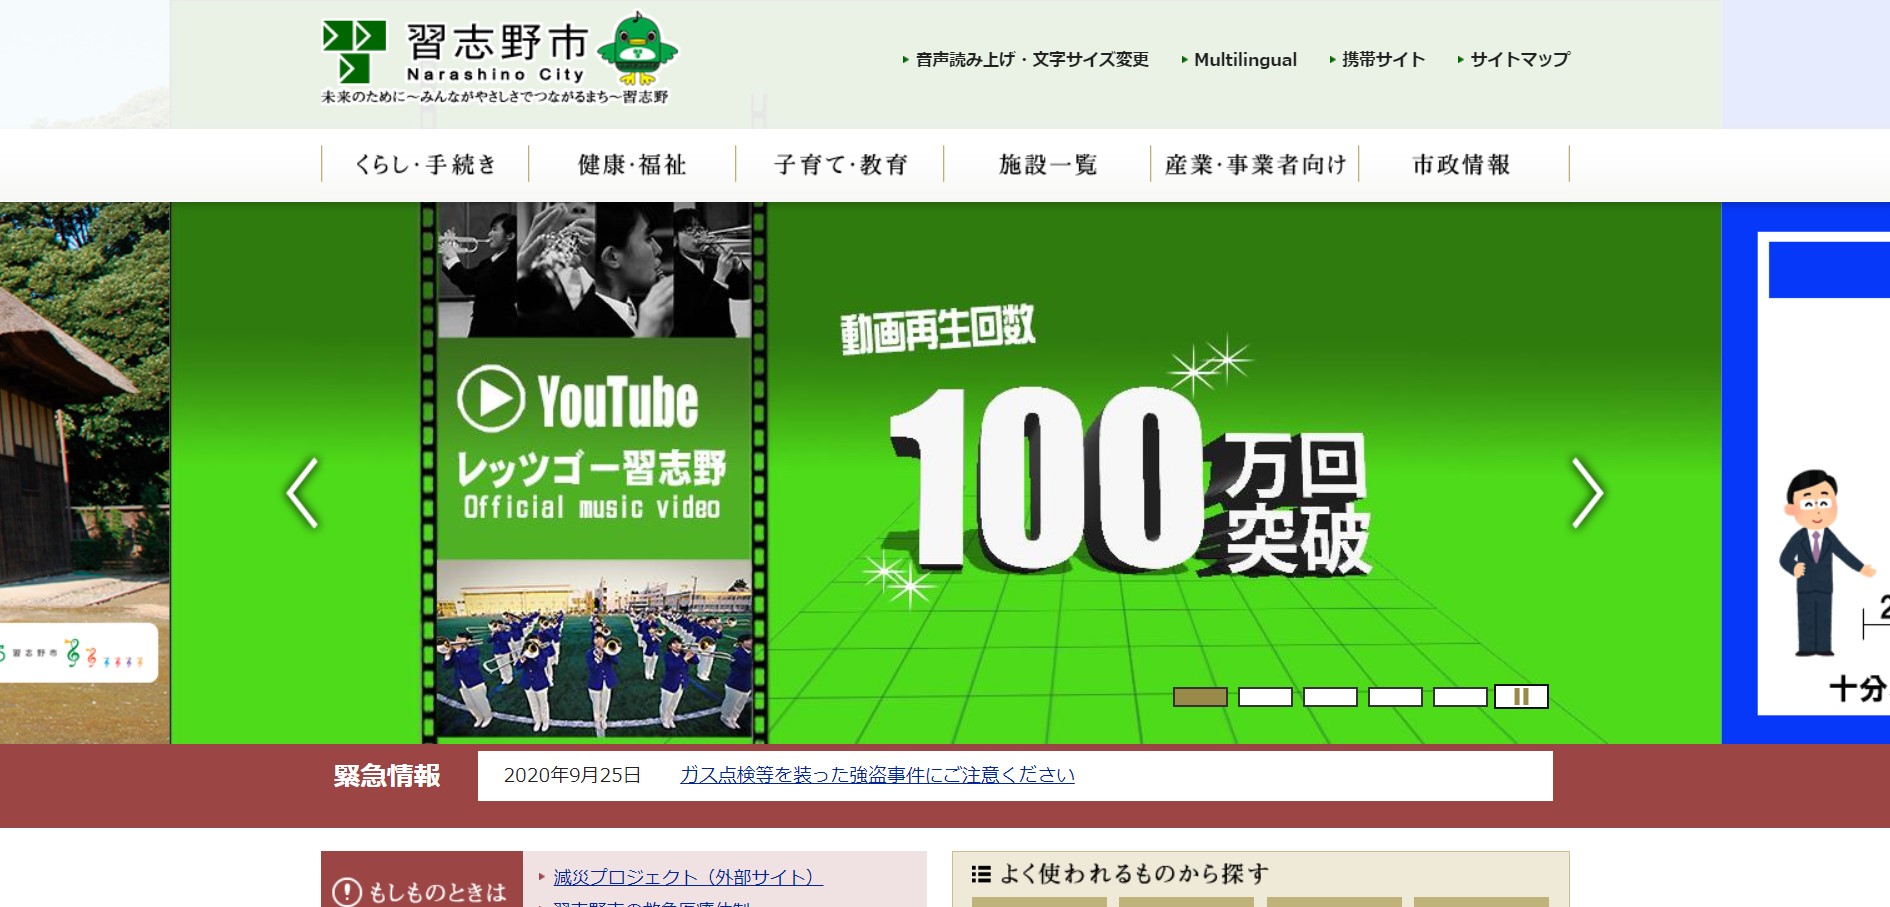Select the fourth carousel slide indicator

click(x=1395, y=697)
